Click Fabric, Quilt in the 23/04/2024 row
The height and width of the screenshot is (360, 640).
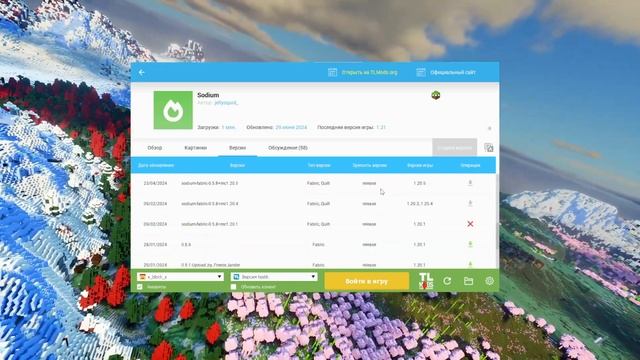[x=318, y=183]
